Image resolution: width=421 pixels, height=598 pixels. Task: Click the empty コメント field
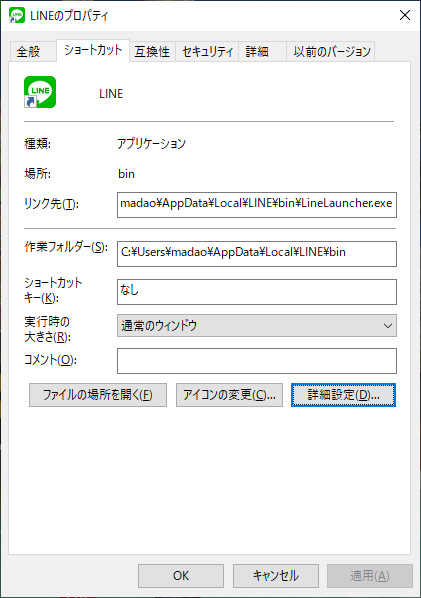tap(257, 360)
